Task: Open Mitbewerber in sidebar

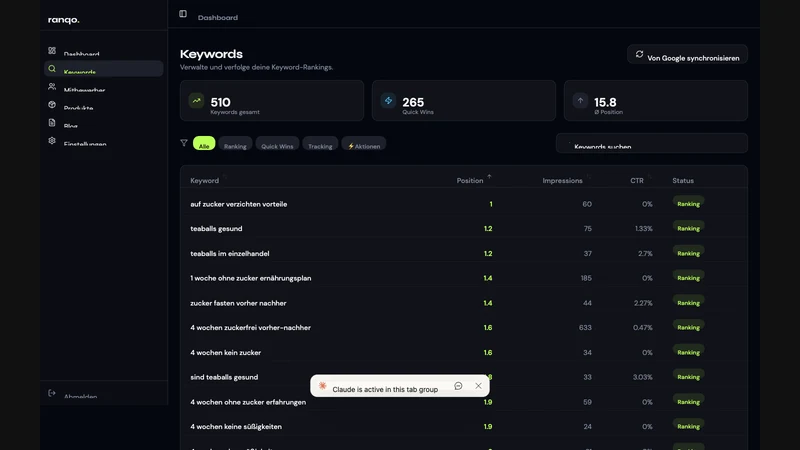Action: pos(104,87)
